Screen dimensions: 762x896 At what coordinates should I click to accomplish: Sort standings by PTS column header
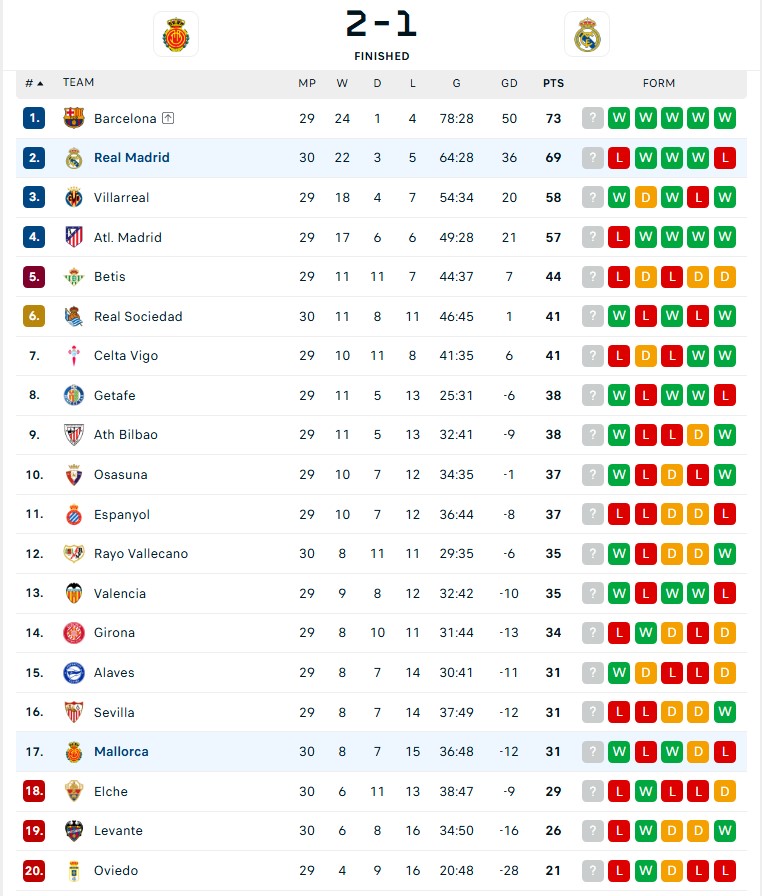(553, 83)
